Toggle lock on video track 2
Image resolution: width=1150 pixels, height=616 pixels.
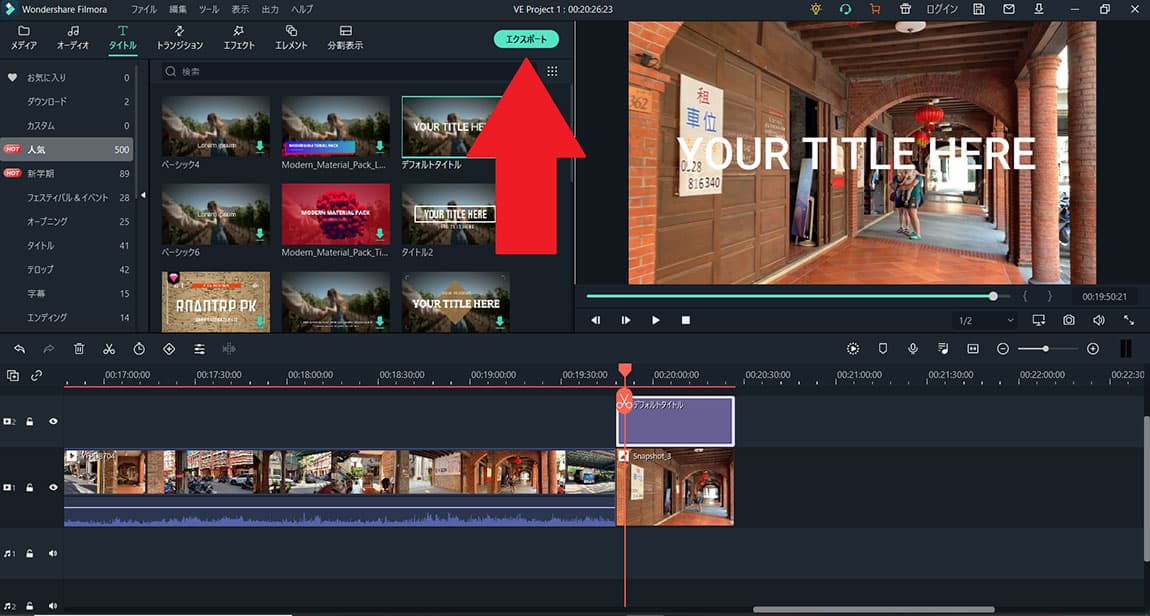coord(29,422)
